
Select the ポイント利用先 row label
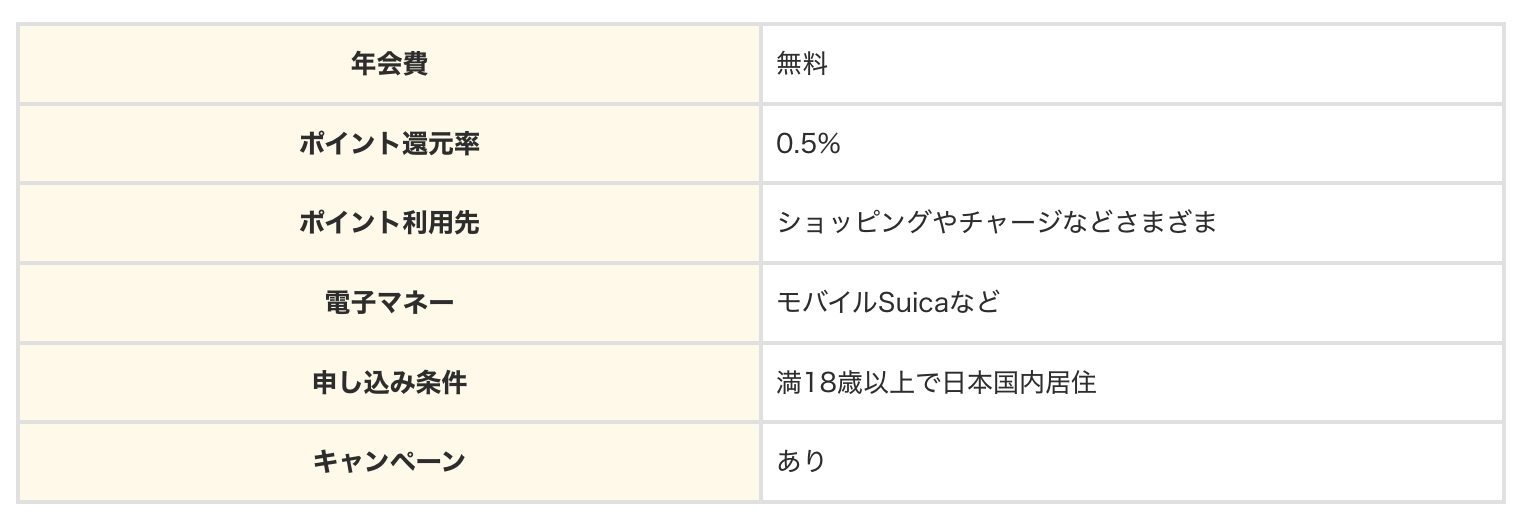coord(389,223)
